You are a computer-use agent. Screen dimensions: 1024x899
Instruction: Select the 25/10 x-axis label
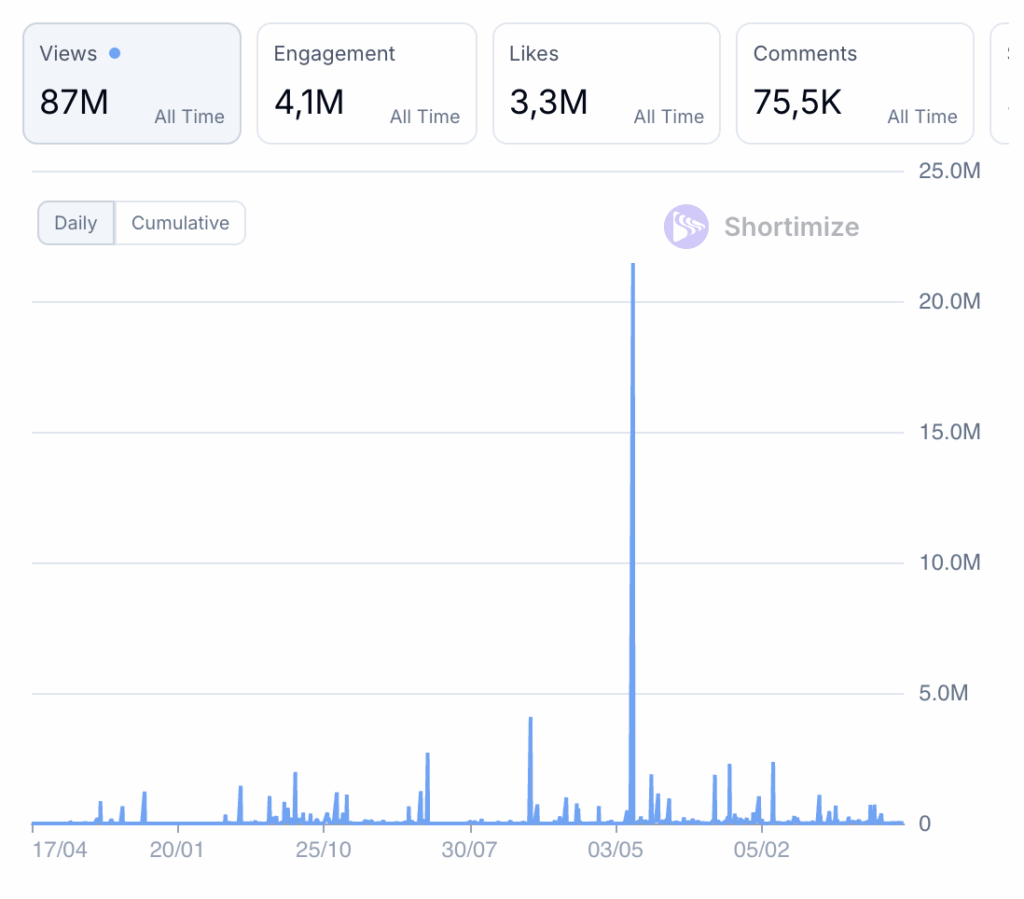(x=323, y=850)
